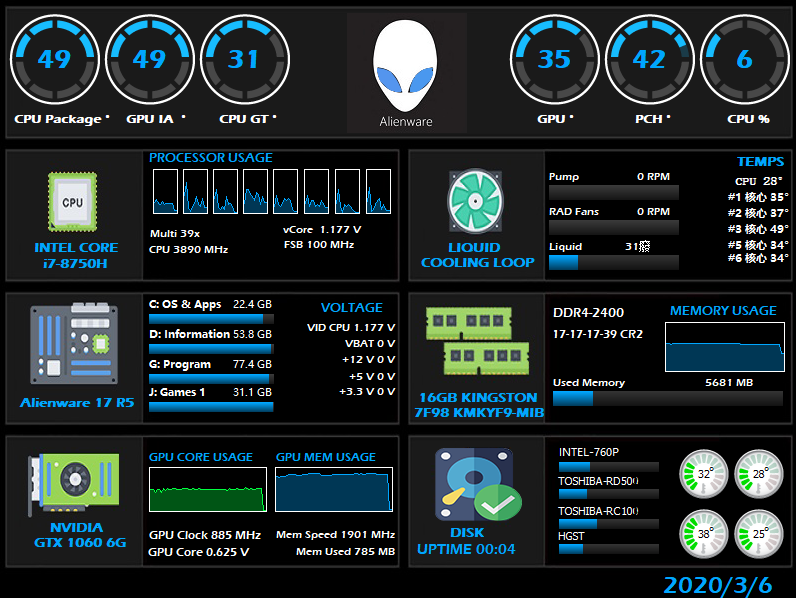The image size is (796, 598).
Task: Click the GPU Core Usage graph
Action: click(208, 489)
